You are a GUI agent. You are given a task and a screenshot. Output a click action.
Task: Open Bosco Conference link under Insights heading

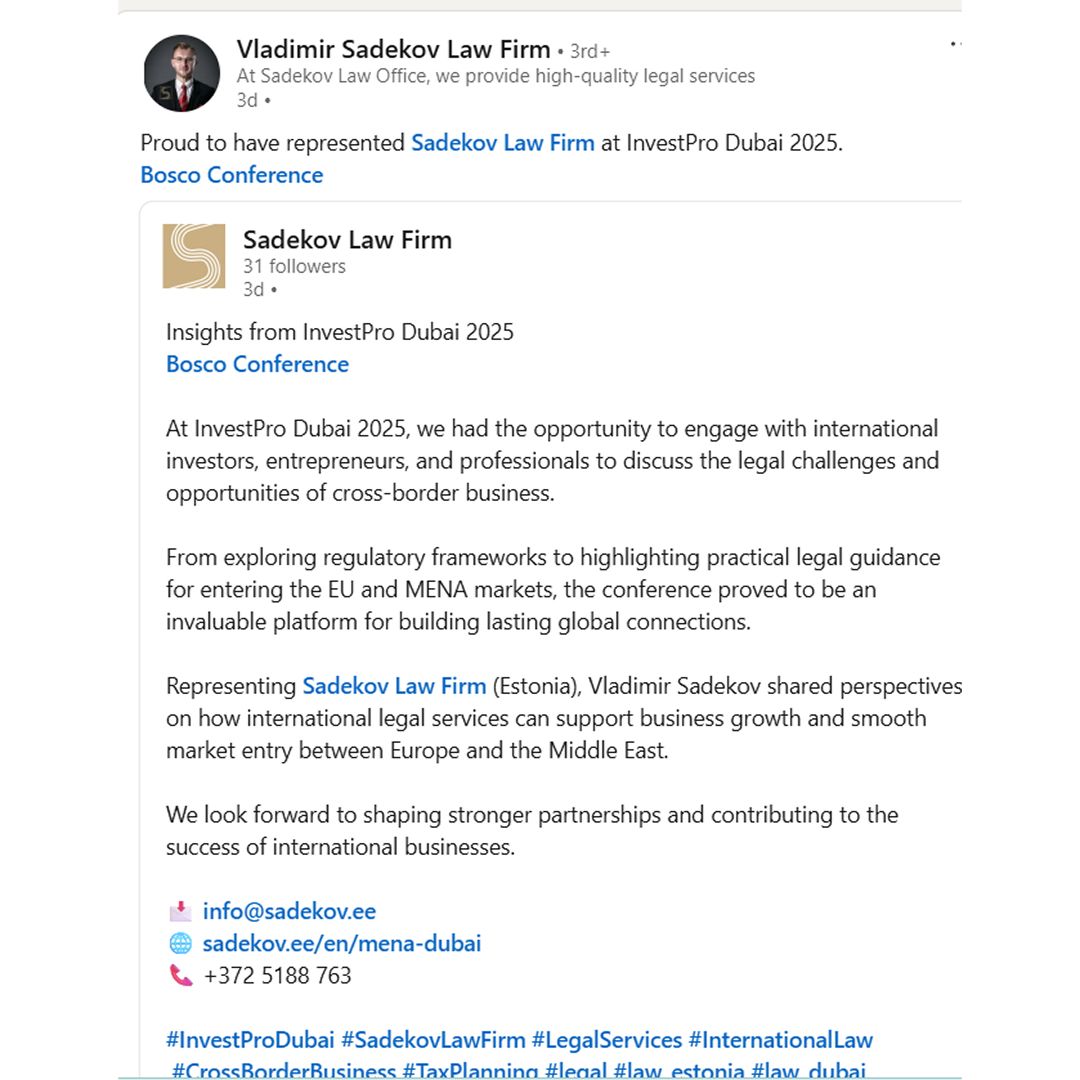click(x=257, y=364)
